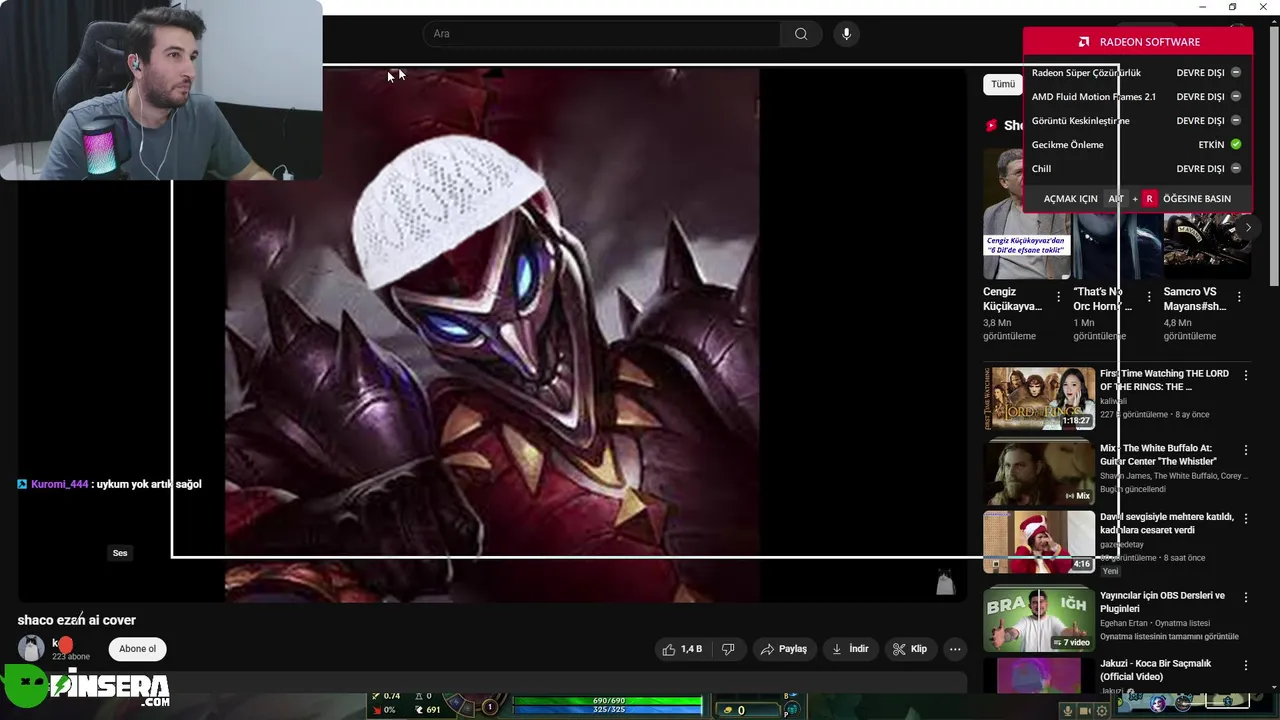Click the search magnifier button
Screen dimensions: 1280x720
[801, 34]
